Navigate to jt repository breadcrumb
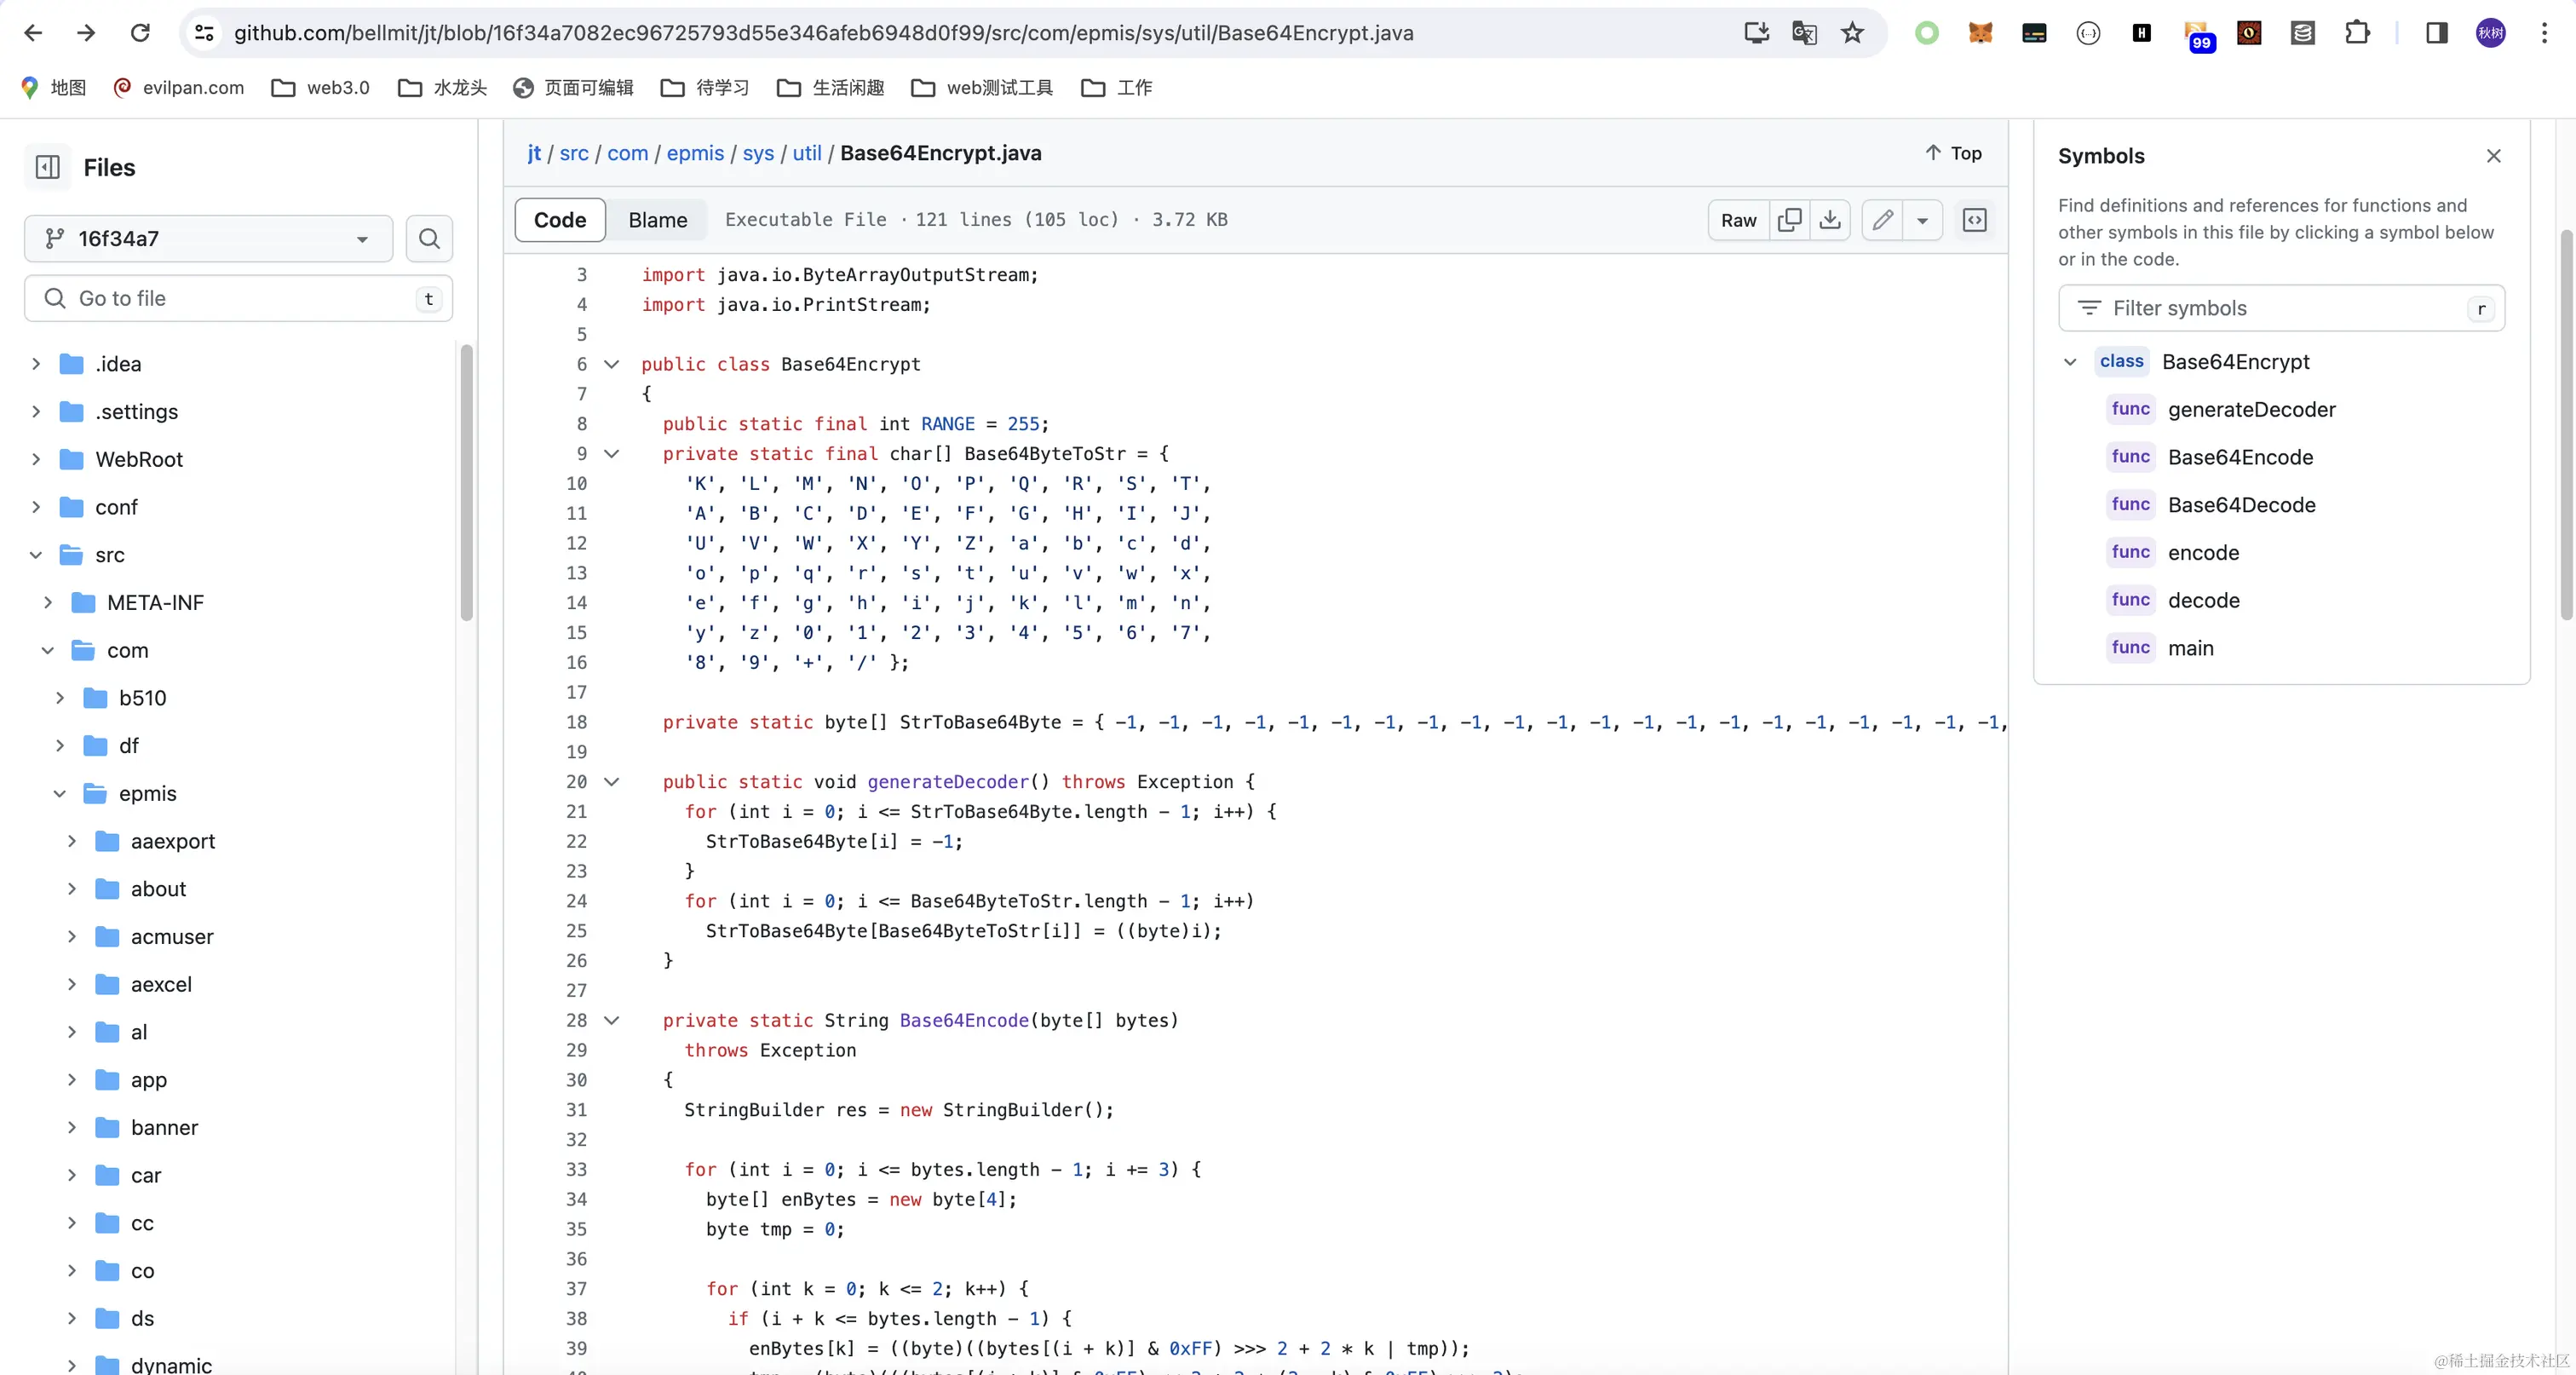 click(x=534, y=153)
